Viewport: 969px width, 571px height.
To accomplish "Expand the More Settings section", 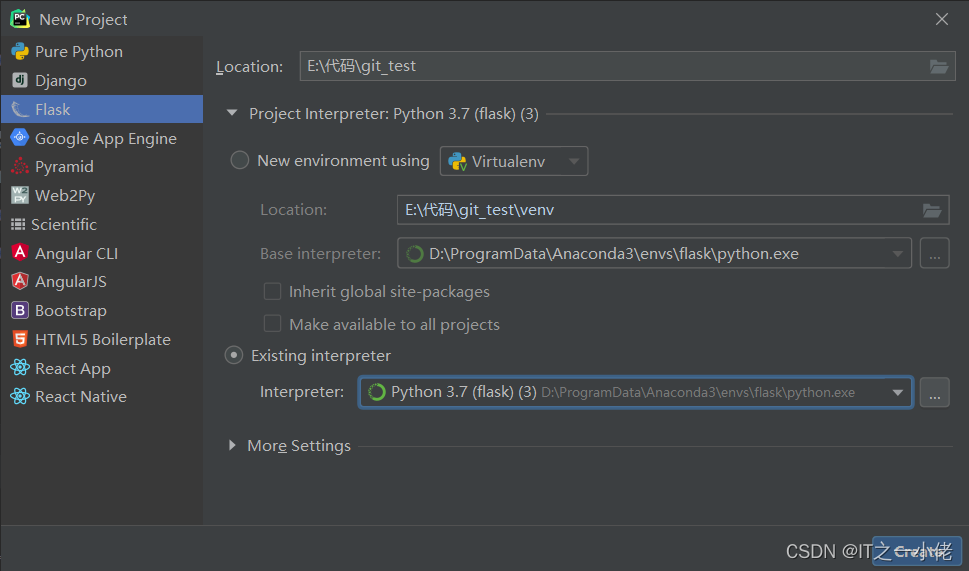I will [x=233, y=446].
